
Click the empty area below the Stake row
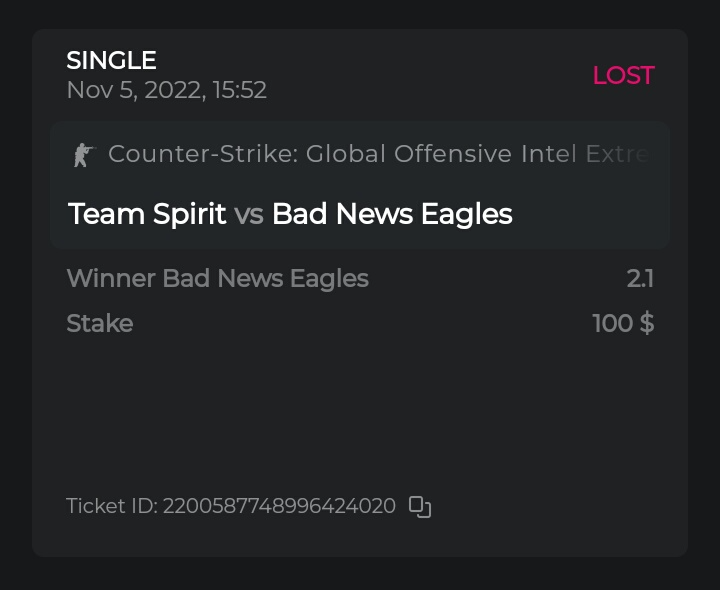(x=360, y=410)
